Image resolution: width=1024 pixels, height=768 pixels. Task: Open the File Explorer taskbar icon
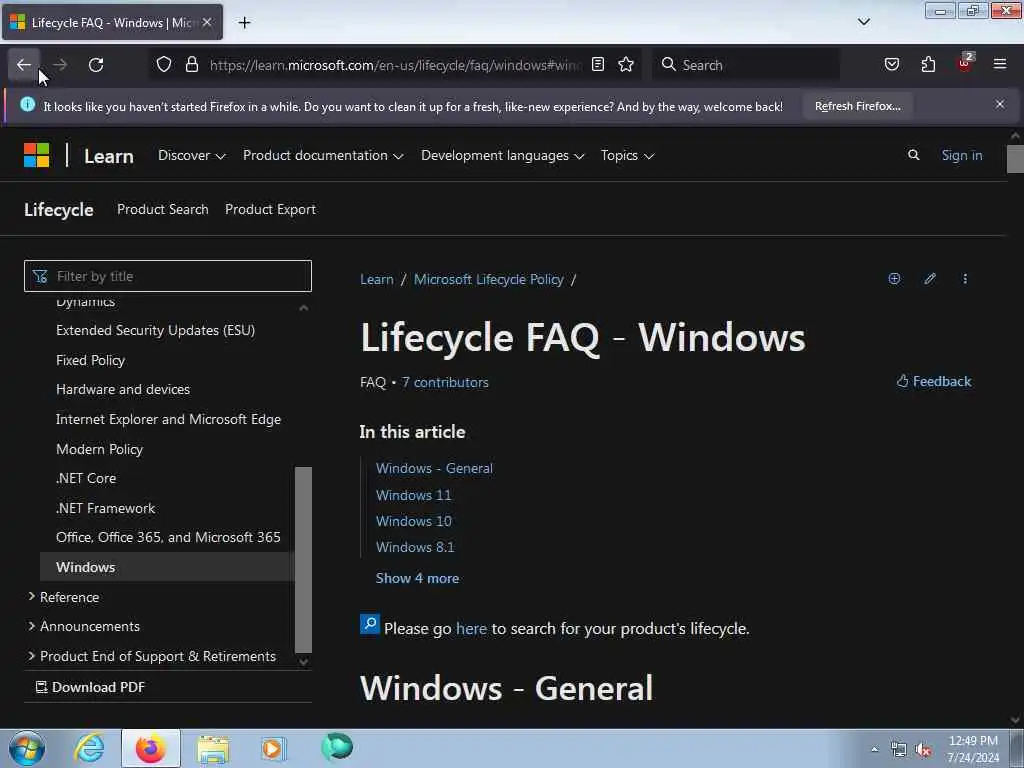click(213, 748)
